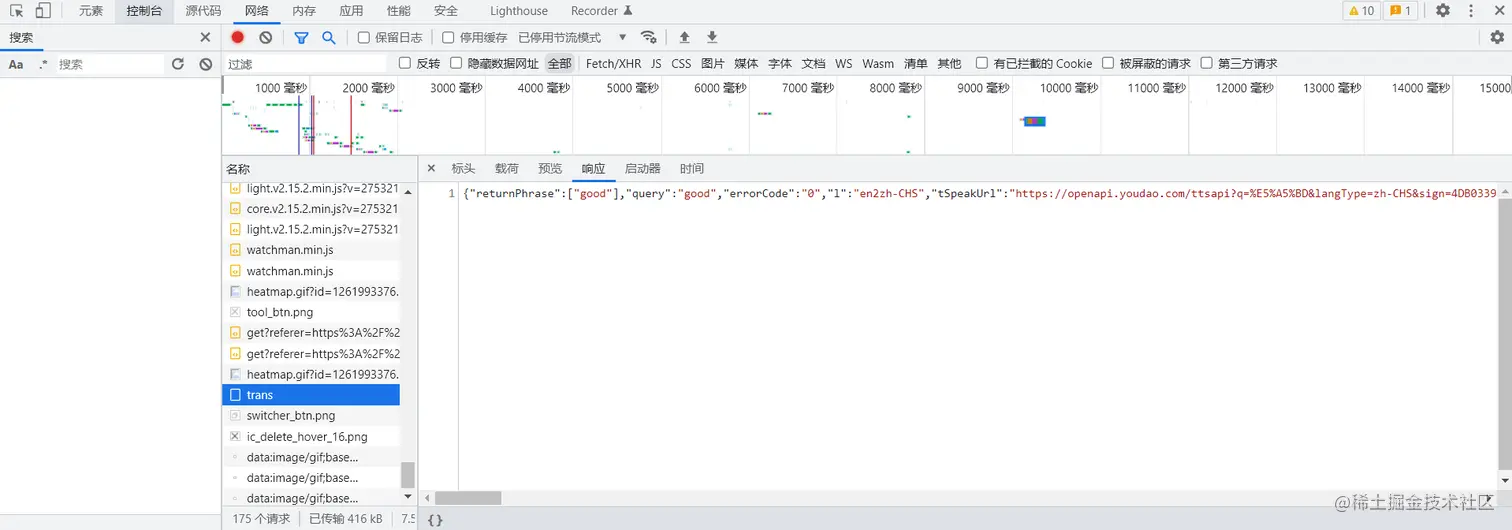Select the tool_btn.png request

311,312
